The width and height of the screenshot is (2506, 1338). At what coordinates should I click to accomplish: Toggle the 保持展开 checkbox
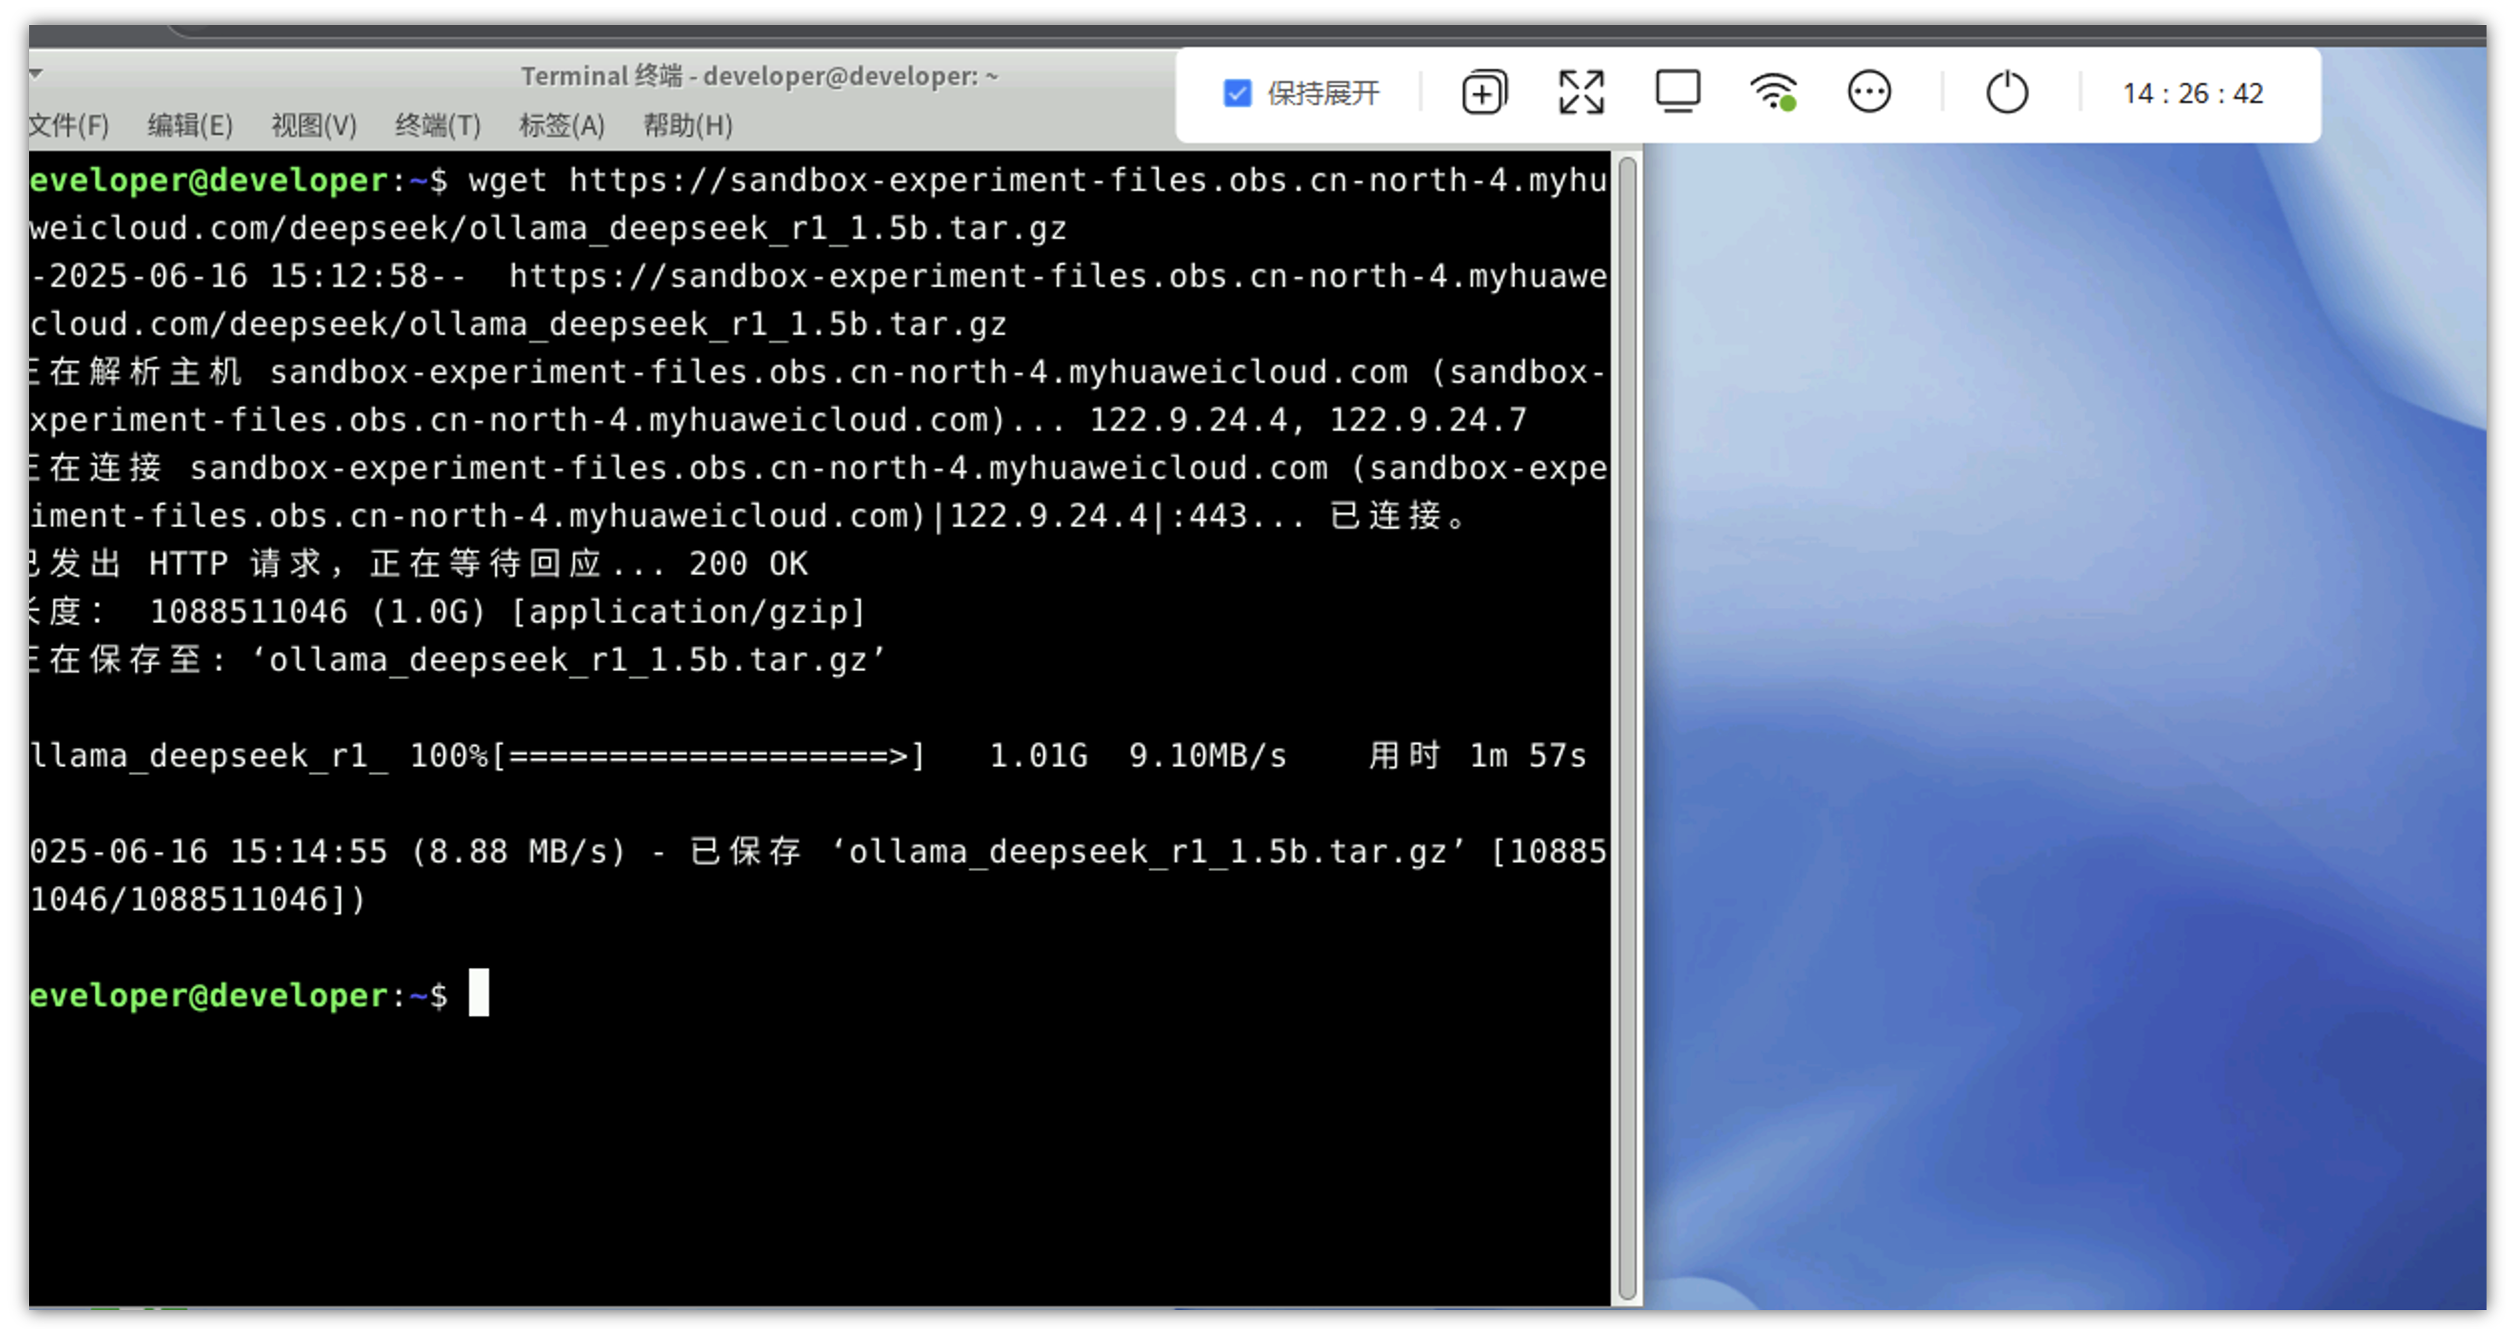(1236, 93)
